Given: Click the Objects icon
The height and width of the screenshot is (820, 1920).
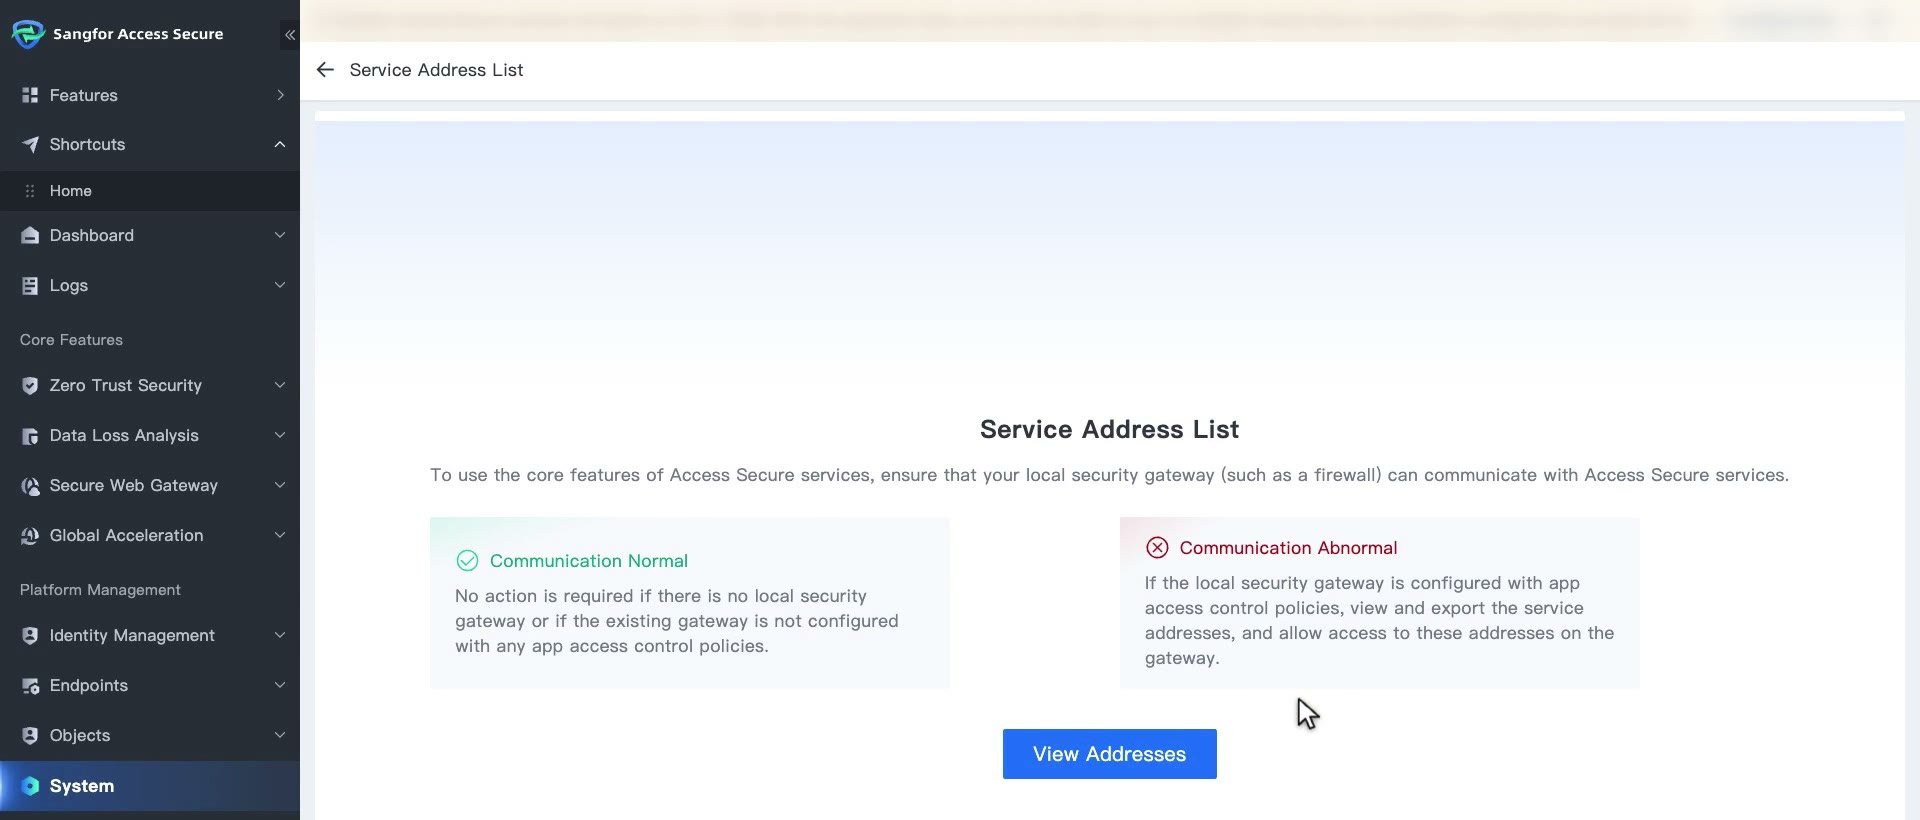Looking at the screenshot, I should pyautogui.click(x=30, y=735).
